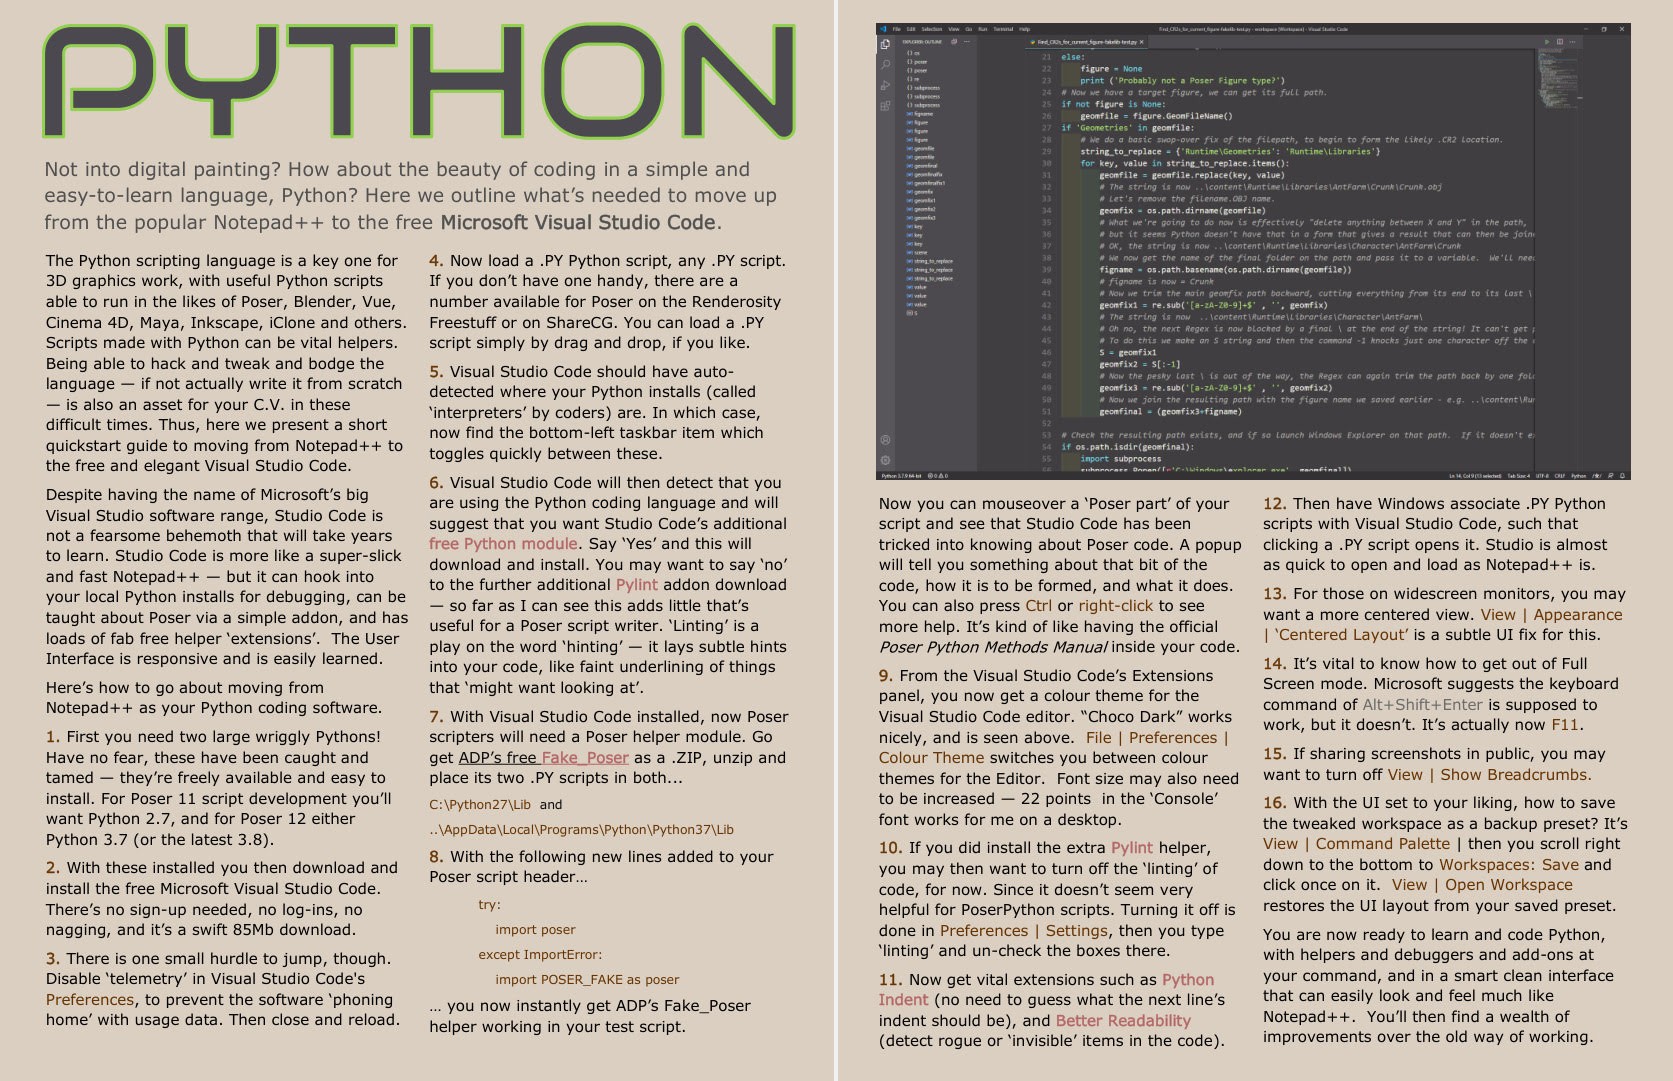Follow the 'free Python module' link
The image size is (1673, 1081).
tap(503, 544)
